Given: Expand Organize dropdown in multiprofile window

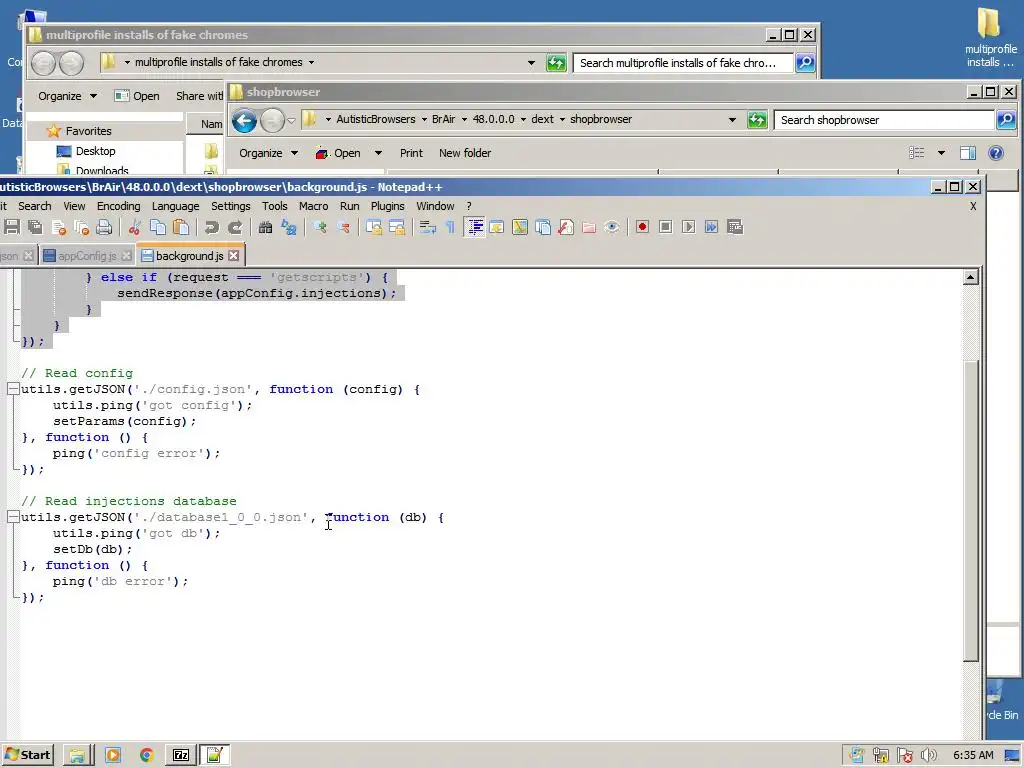Looking at the screenshot, I should coord(67,96).
